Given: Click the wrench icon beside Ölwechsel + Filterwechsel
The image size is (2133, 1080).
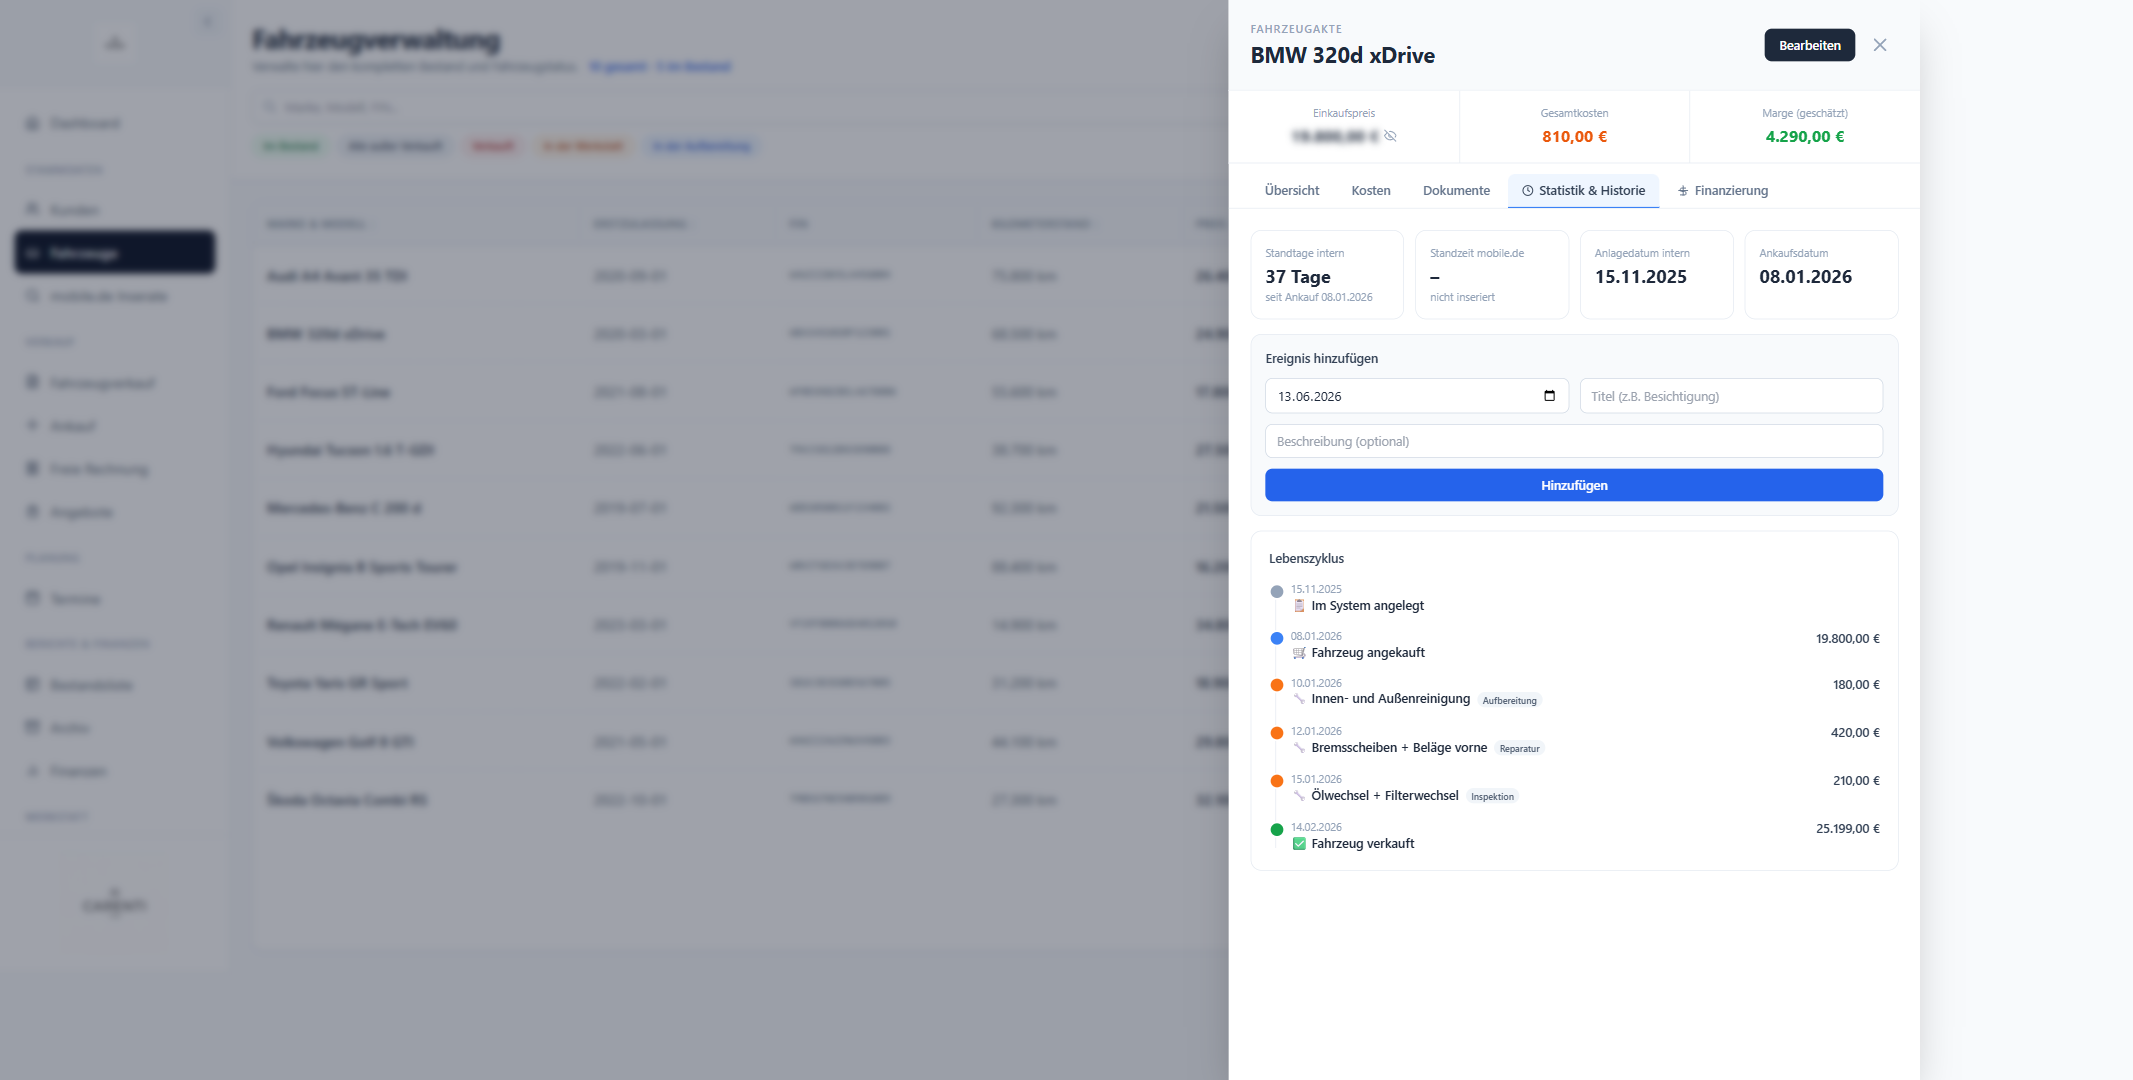Looking at the screenshot, I should pyautogui.click(x=1299, y=796).
